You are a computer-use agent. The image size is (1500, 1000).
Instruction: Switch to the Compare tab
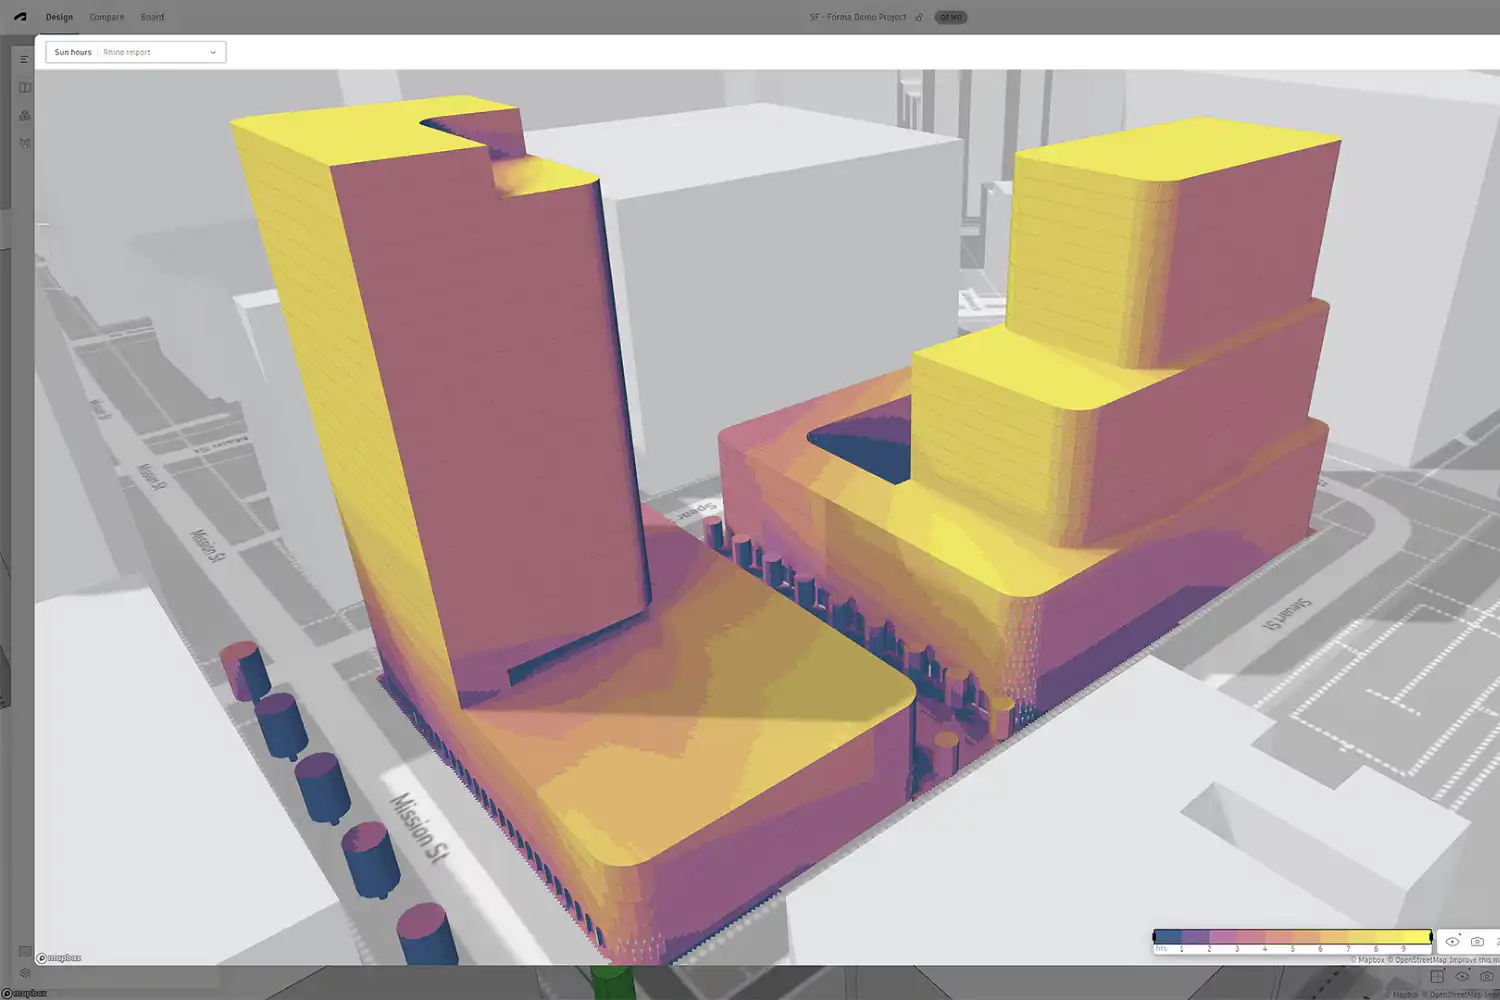(106, 17)
